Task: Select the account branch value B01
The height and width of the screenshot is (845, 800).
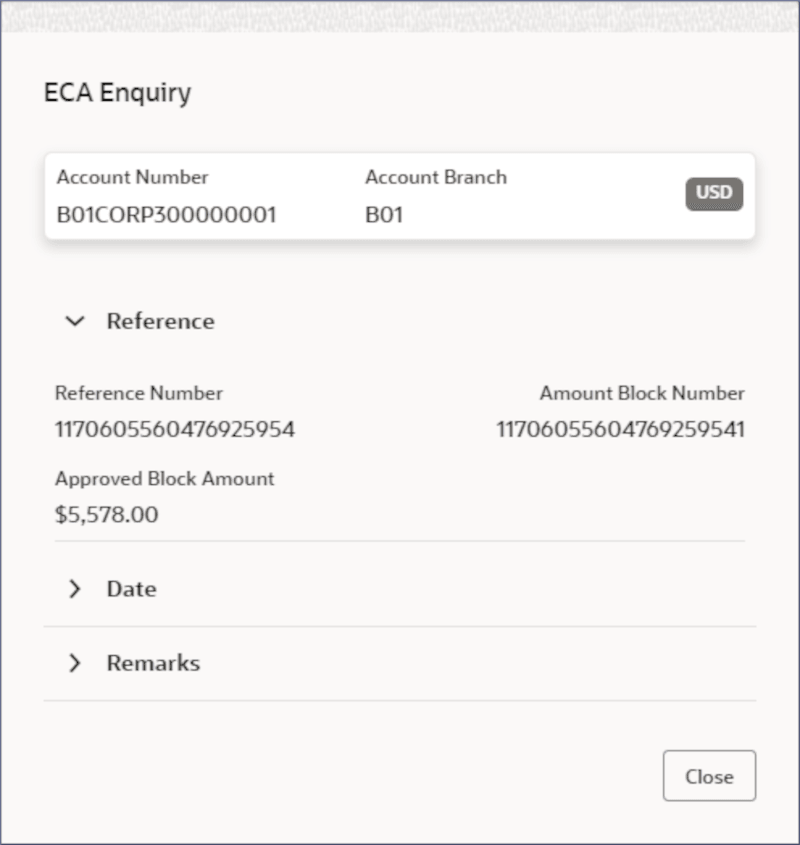Action: click(x=384, y=214)
